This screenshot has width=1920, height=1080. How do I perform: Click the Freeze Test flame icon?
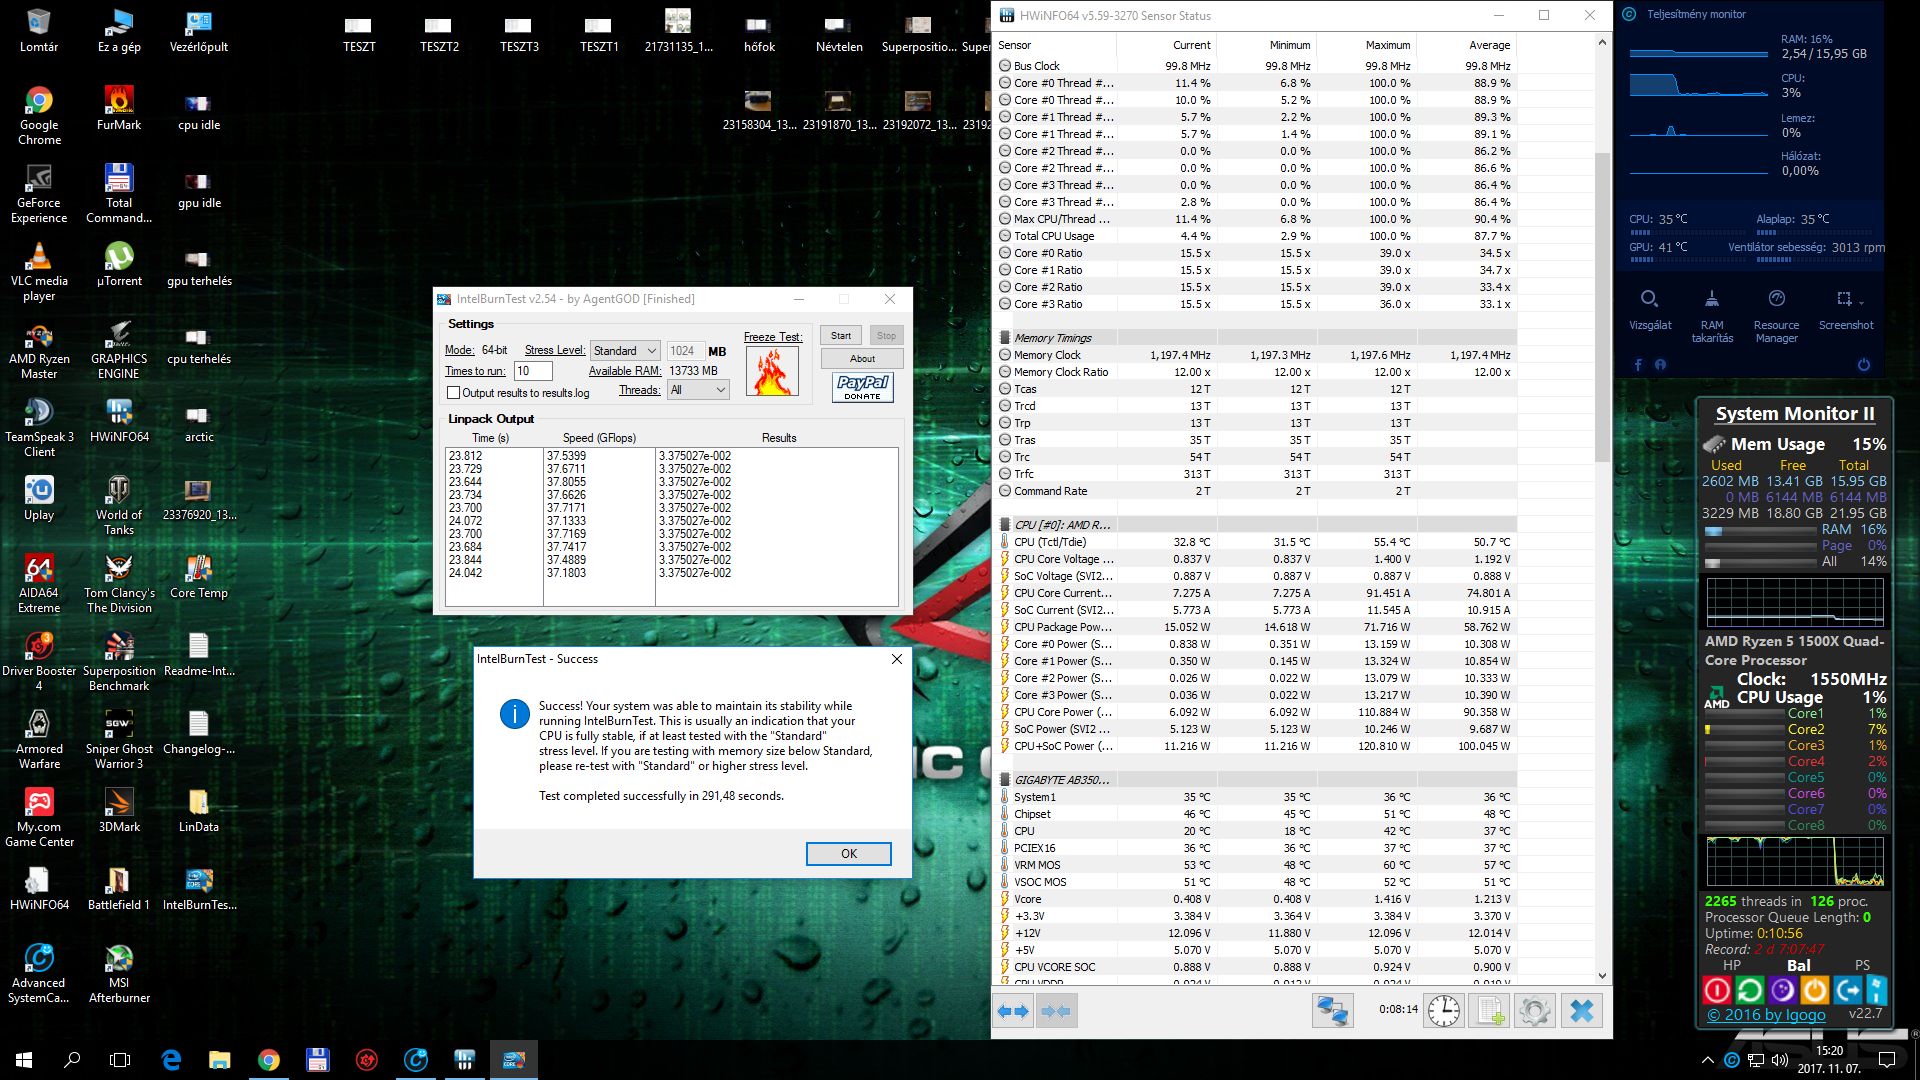point(772,371)
